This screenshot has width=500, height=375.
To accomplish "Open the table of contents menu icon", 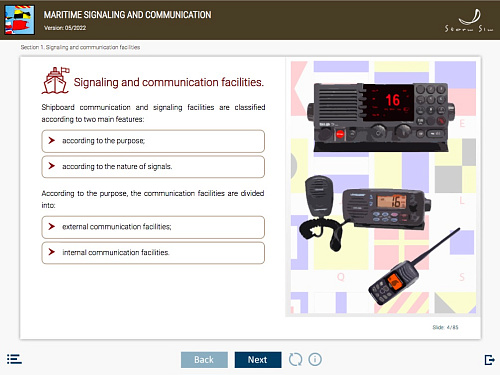I will [14, 359].
